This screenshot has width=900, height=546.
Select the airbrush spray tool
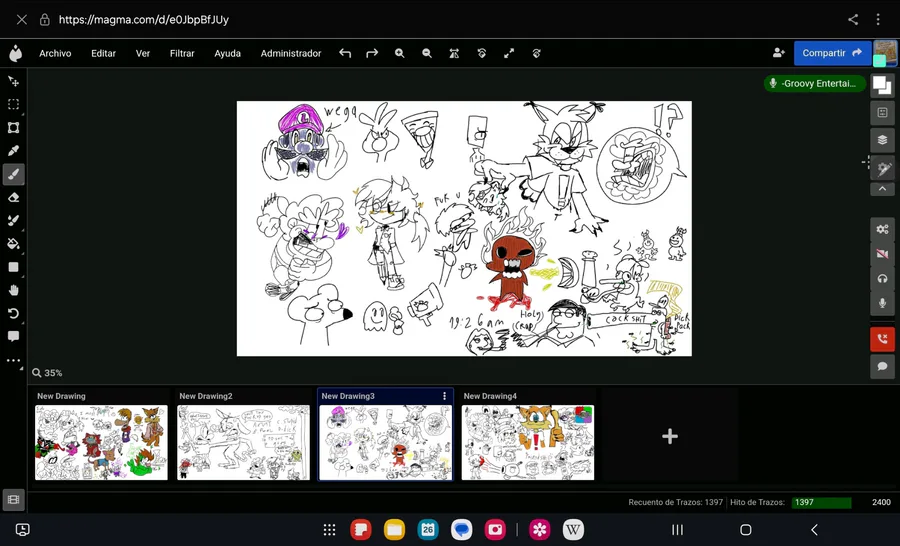tap(13, 220)
